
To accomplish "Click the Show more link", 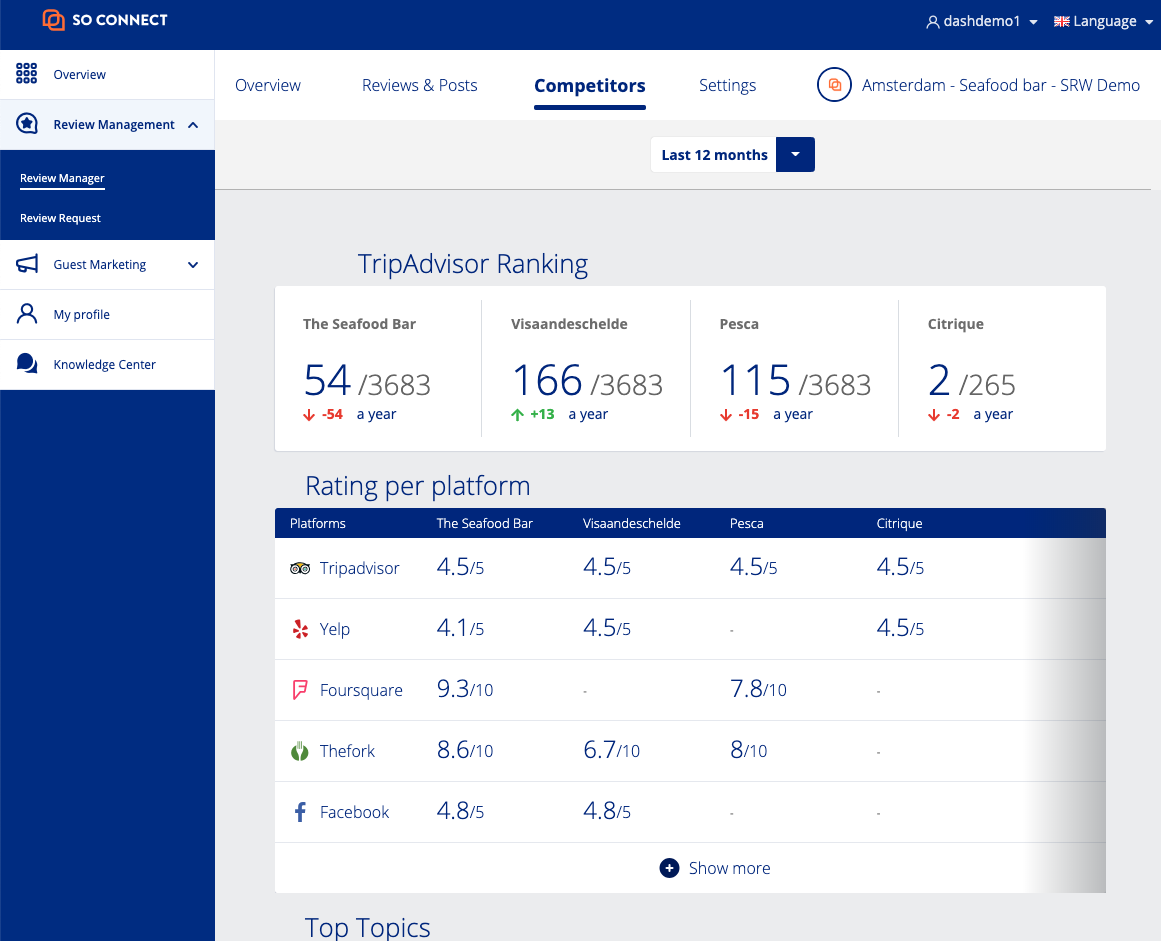I will tap(729, 868).
